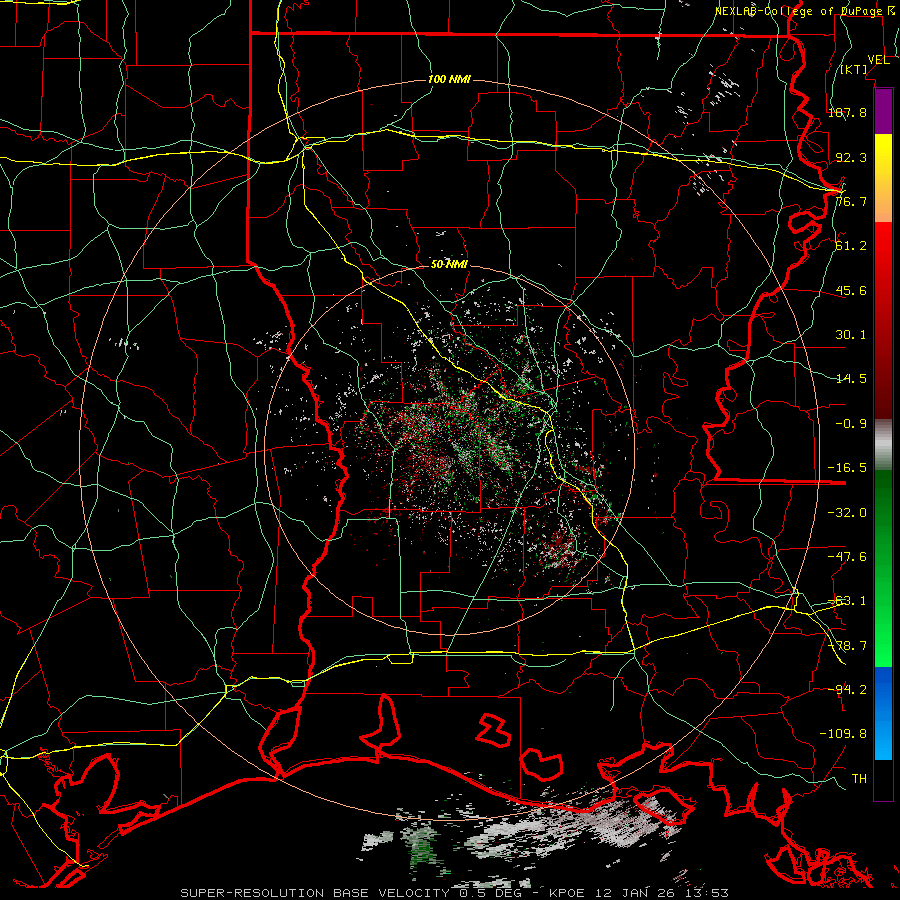
Task: Click the gray near-zero segment of color bar
Action: (883, 444)
